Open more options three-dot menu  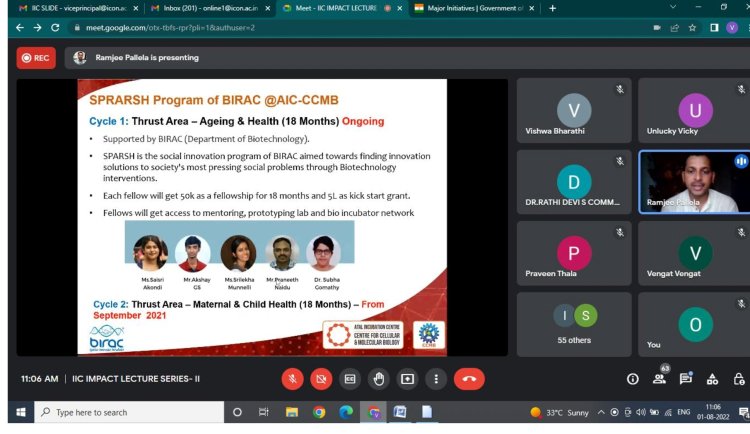pyautogui.click(x=436, y=379)
